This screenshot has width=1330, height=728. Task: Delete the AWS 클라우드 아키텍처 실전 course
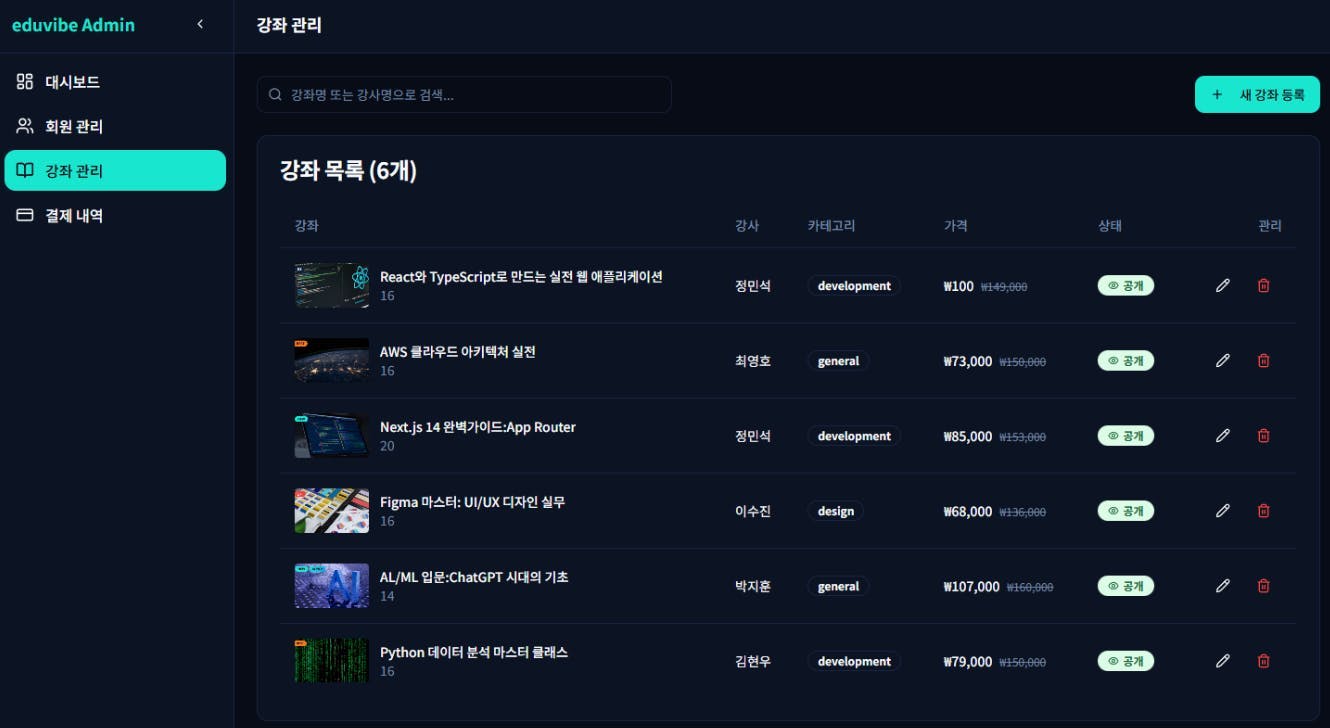pyautogui.click(x=1264, y=361)
